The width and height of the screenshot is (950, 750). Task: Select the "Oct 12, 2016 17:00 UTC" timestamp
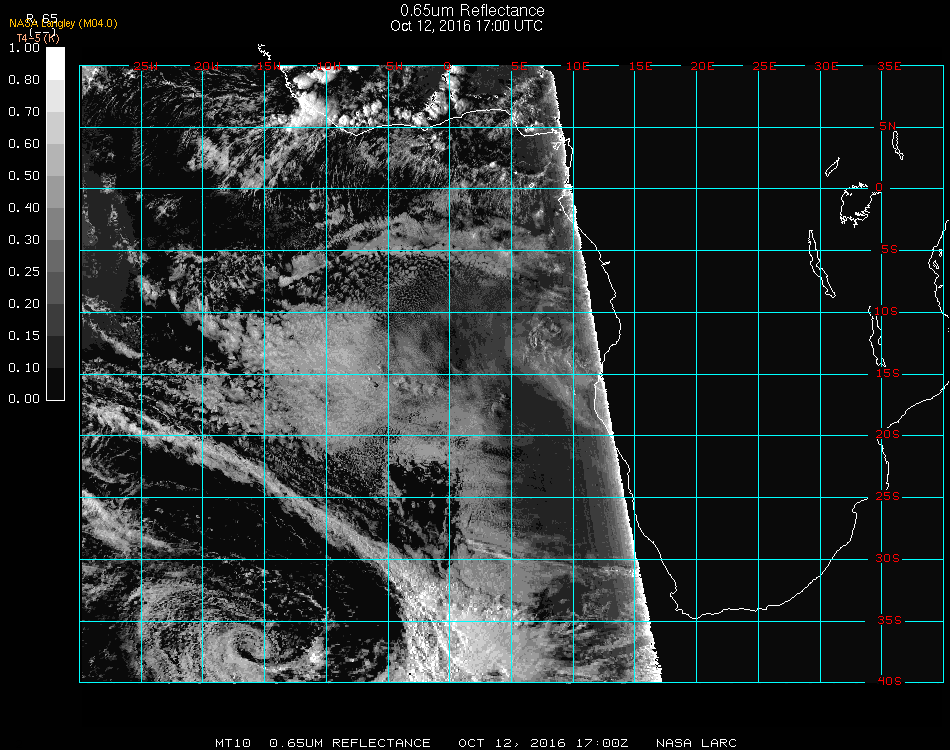click(467, 26)
